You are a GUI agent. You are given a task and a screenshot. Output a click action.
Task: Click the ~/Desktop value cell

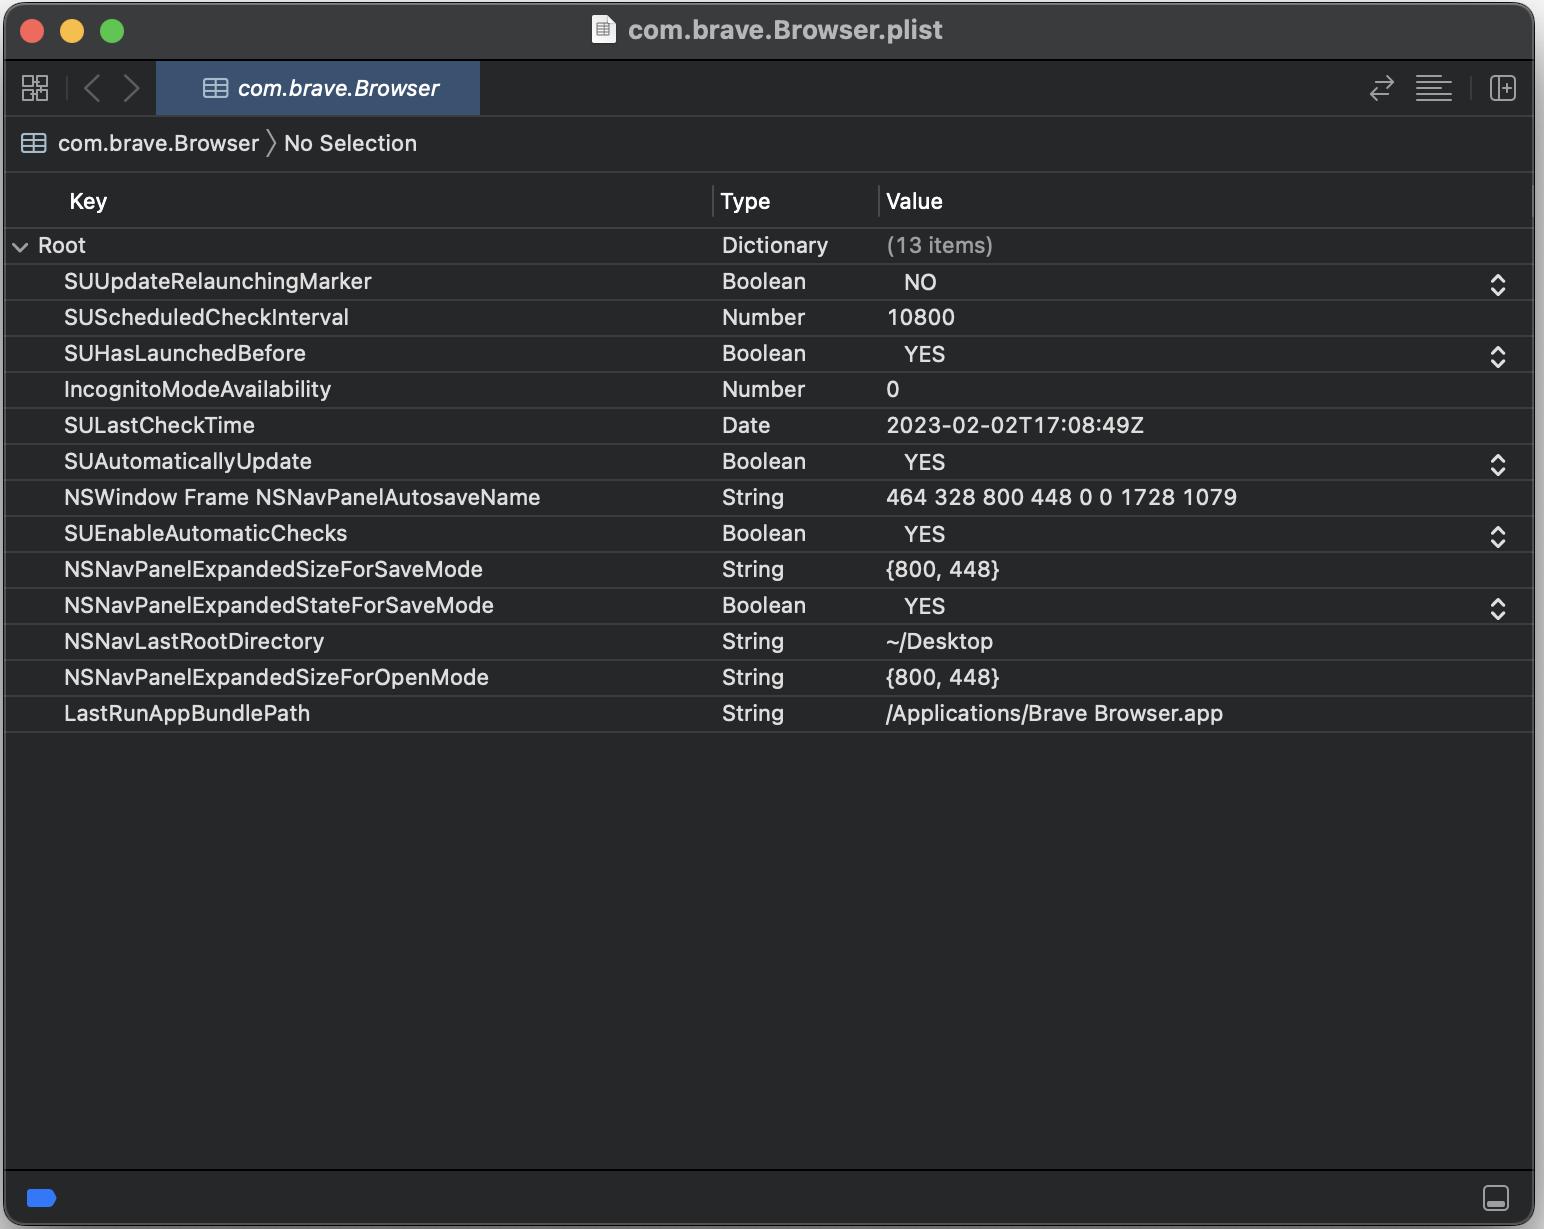point(939,642)
